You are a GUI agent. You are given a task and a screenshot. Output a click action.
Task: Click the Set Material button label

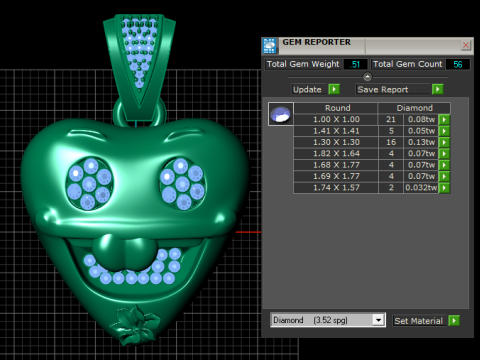click(419, 321)
